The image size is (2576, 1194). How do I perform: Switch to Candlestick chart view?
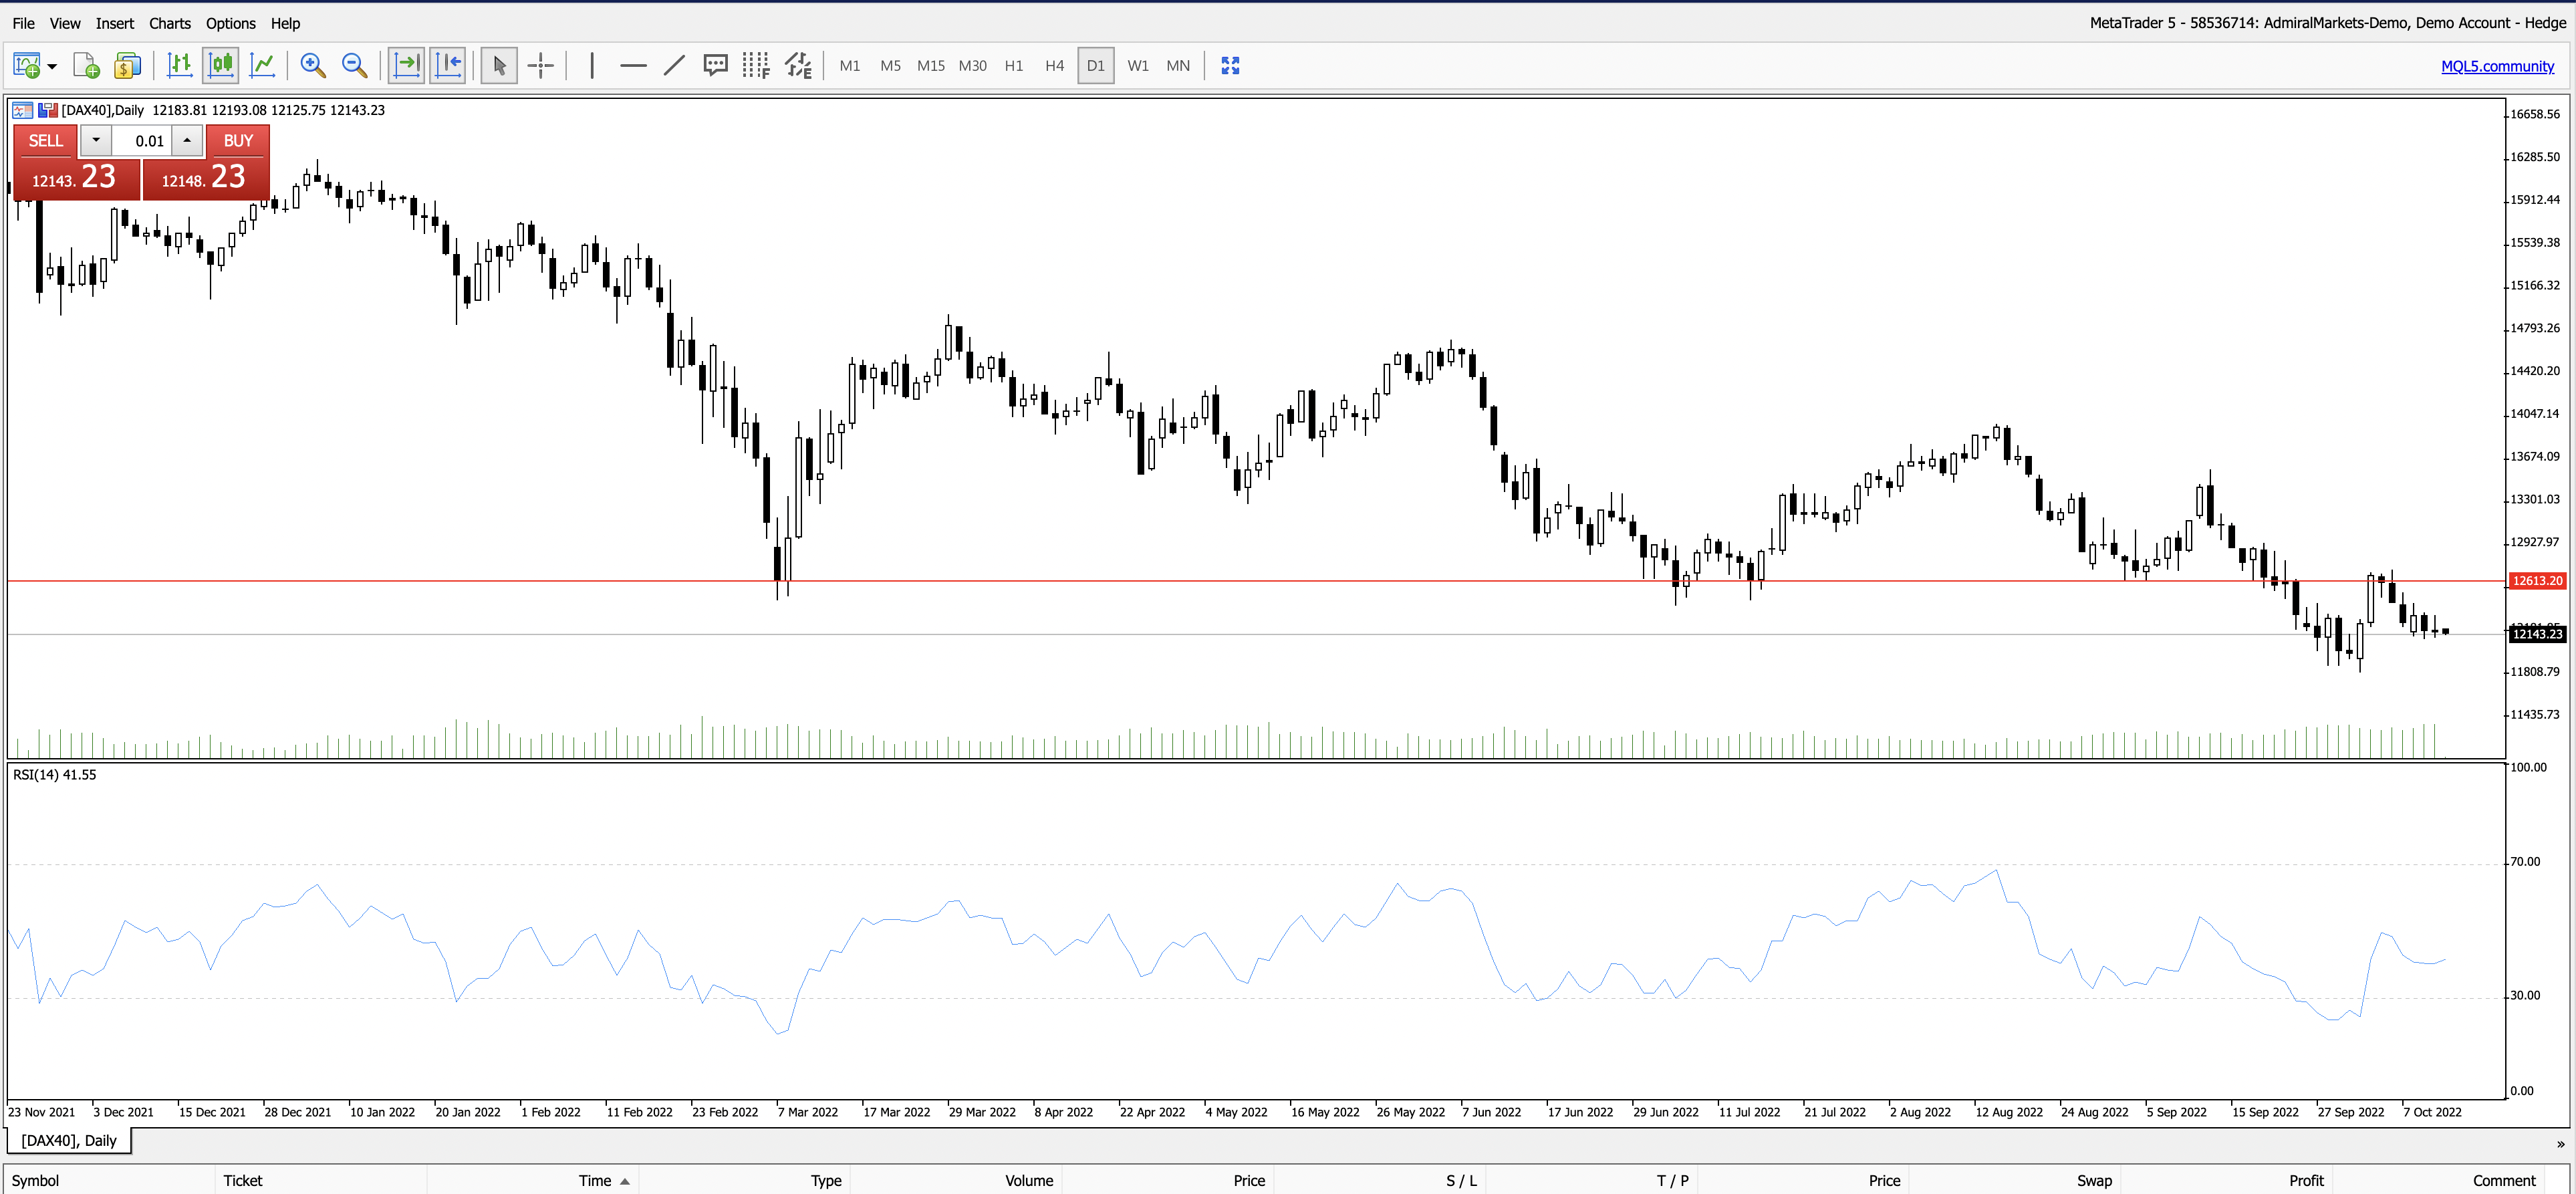(221, 66)
